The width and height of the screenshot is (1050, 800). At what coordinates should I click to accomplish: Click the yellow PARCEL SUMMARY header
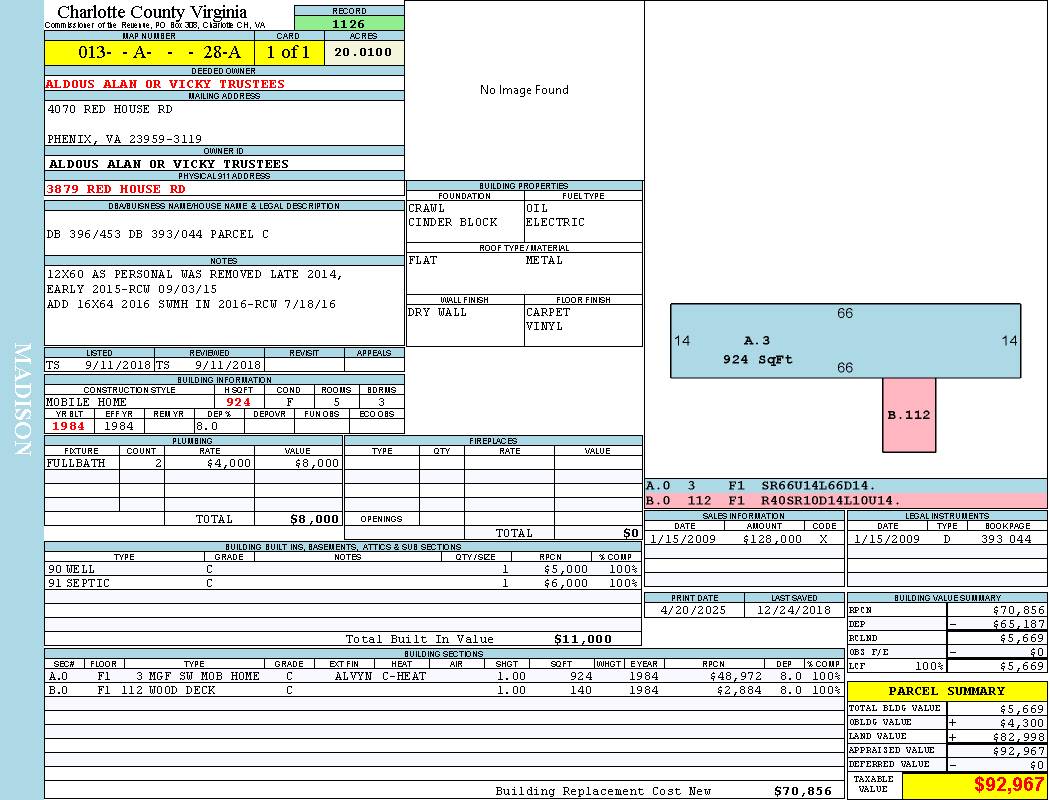tap(946, 691)
